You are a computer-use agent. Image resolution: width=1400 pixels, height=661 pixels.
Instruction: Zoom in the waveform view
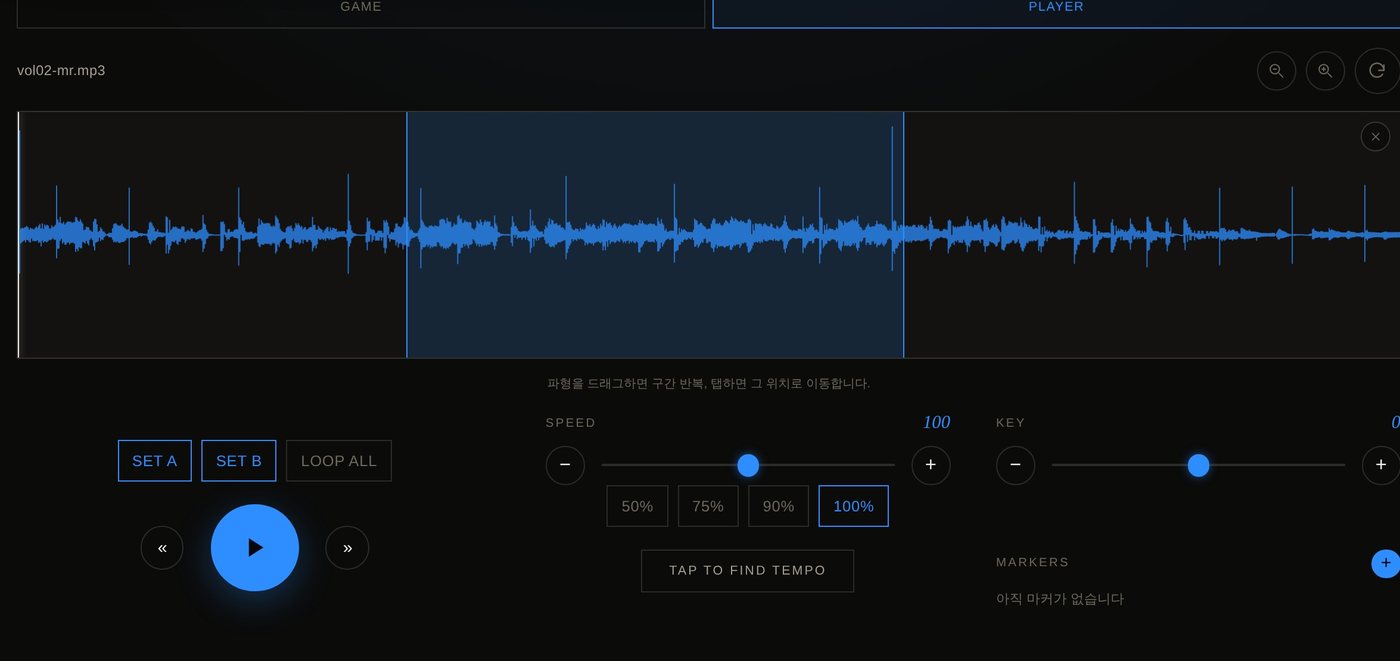pyautogui.click(x=1325, y=71)
